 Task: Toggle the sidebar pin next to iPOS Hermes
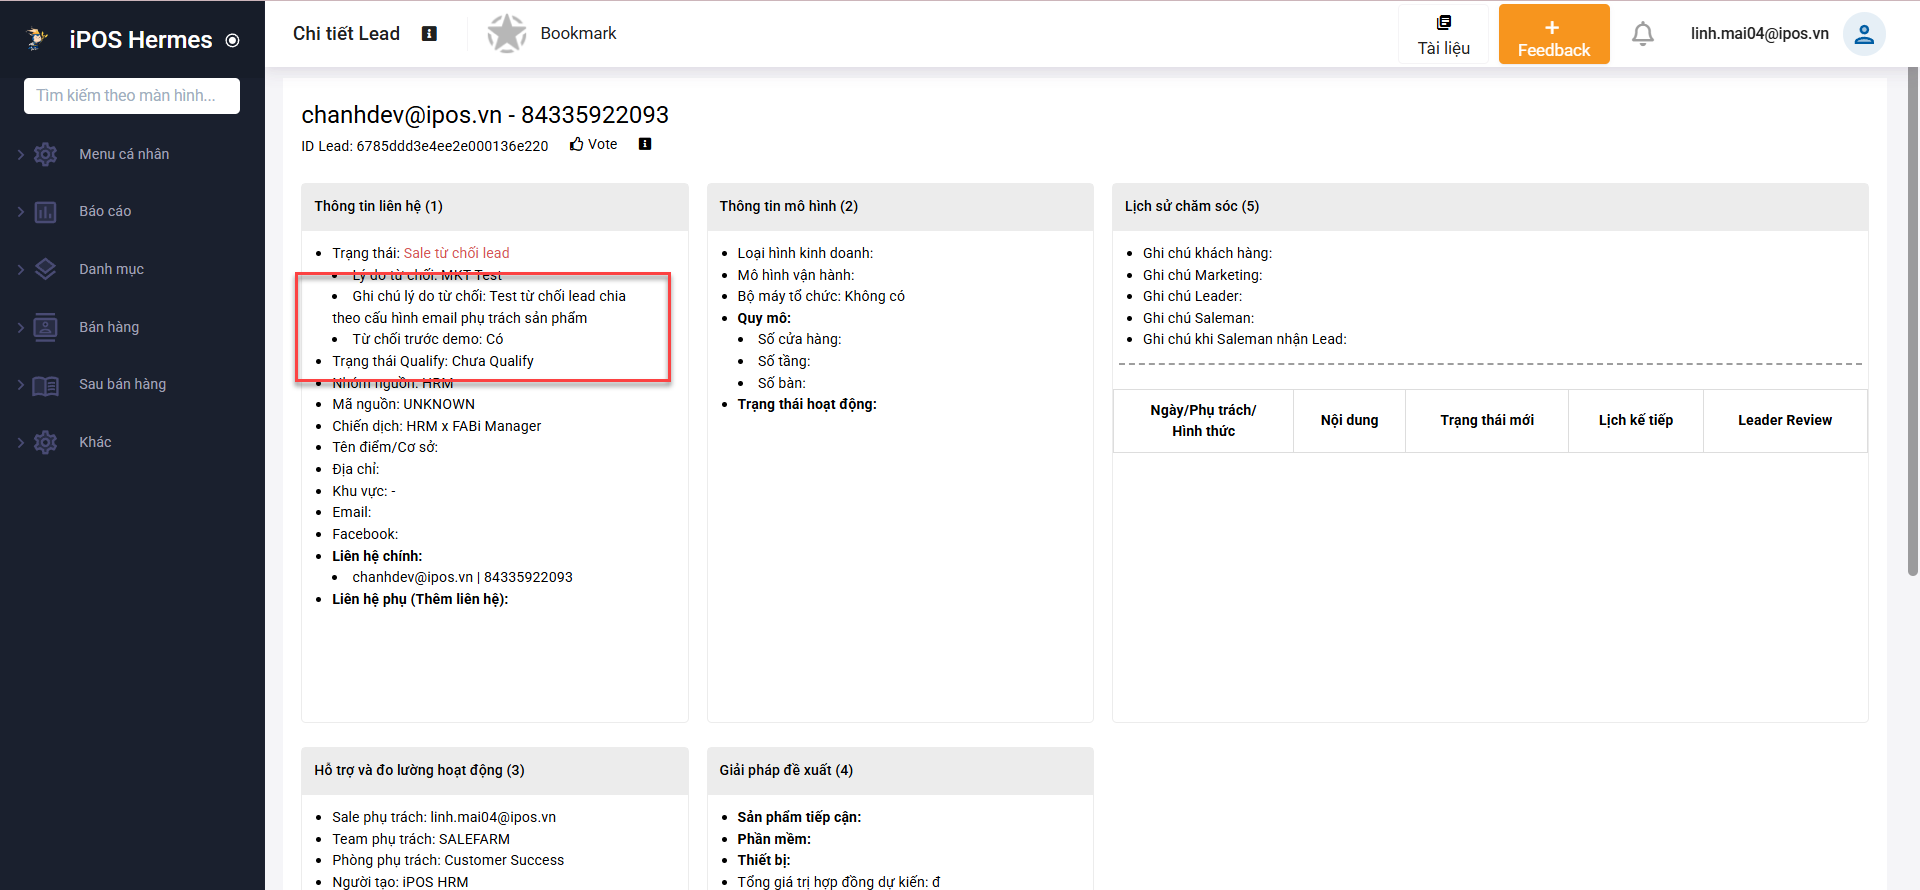click(x=233, y=41)
